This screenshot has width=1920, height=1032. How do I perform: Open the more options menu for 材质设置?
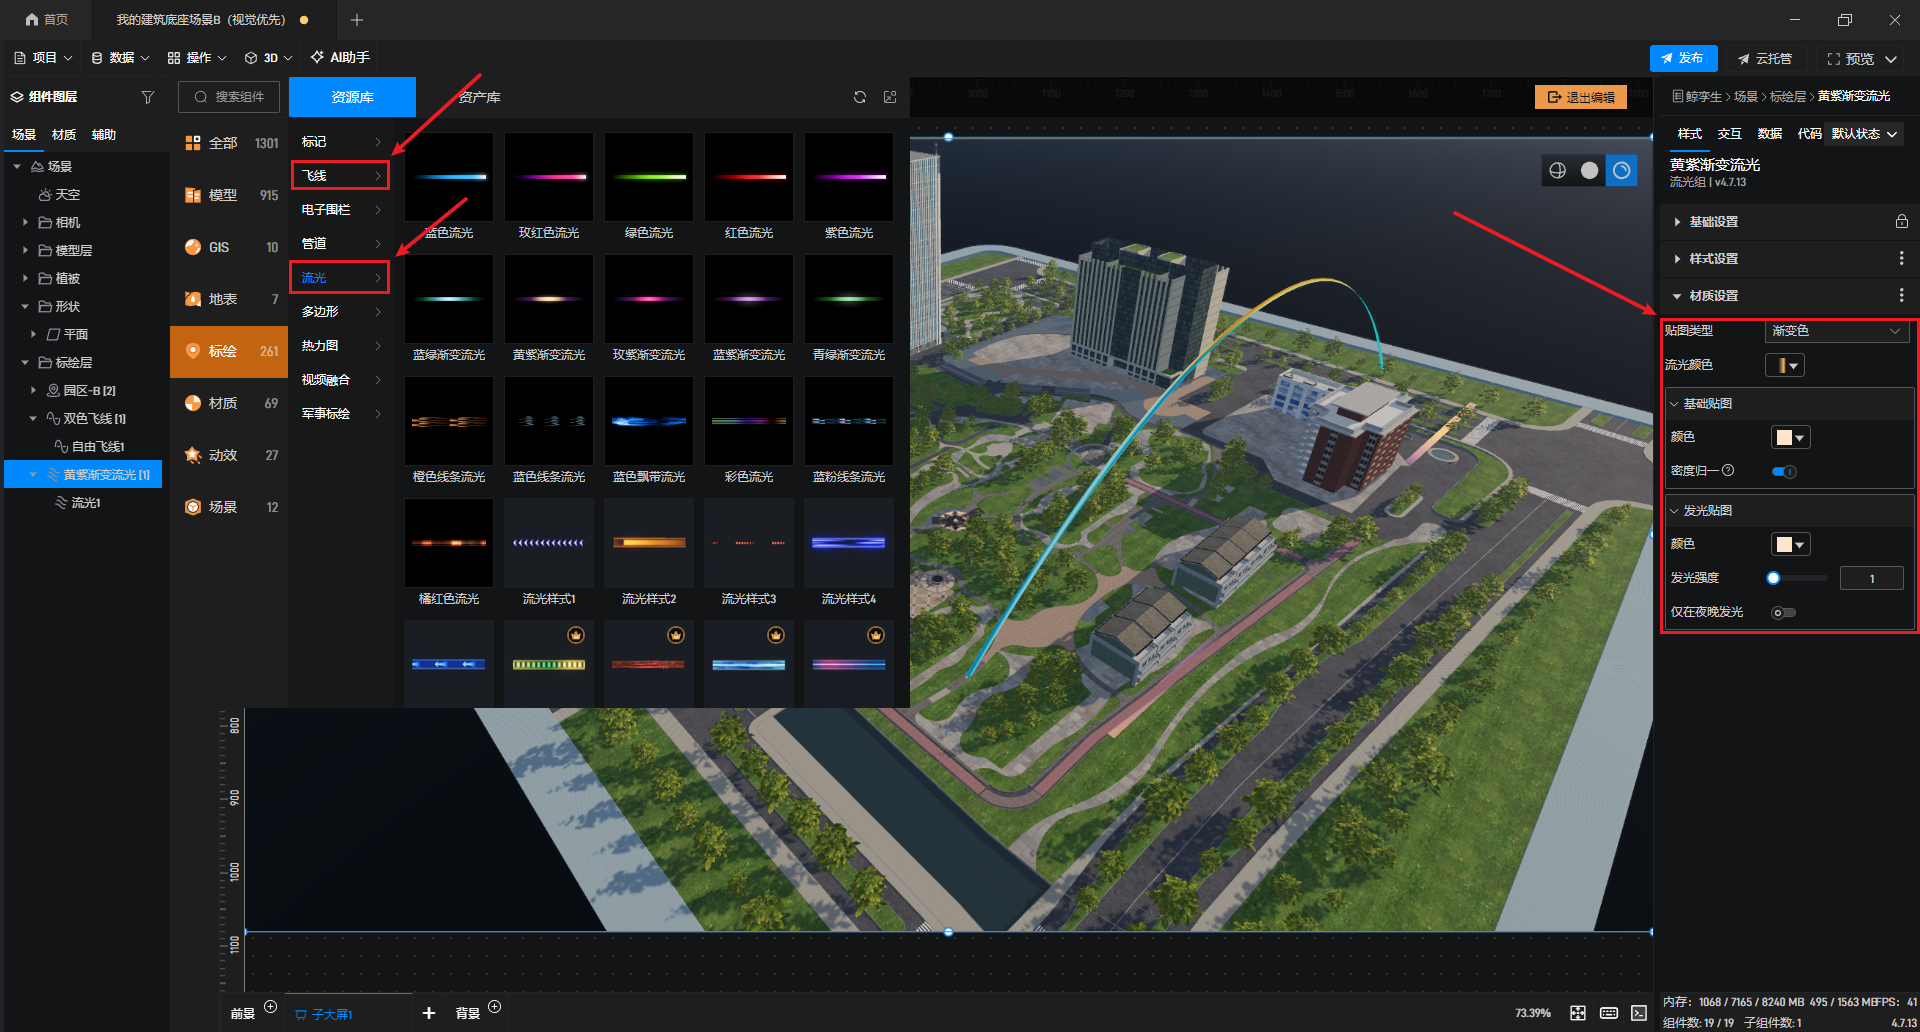(1901, 295)
